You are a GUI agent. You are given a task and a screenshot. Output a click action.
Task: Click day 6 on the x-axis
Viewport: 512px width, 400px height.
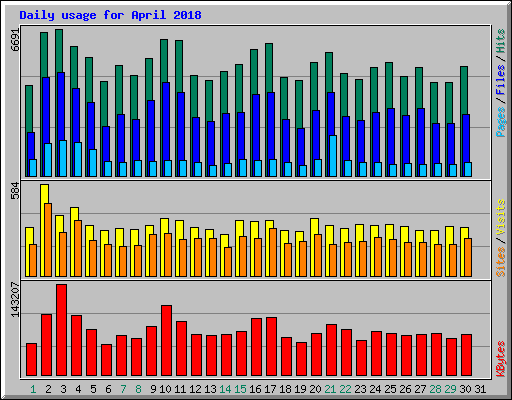108,389
